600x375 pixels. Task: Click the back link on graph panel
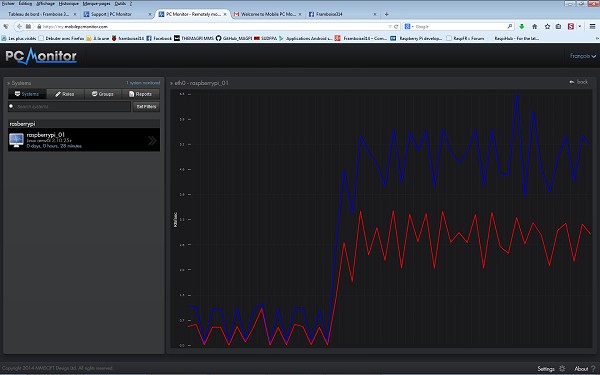(x=579, y=82)
